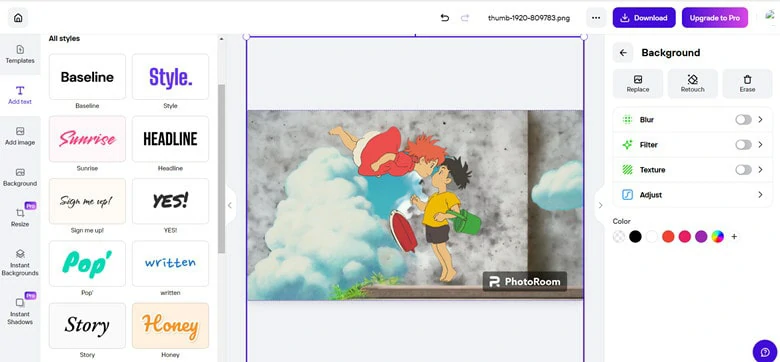This screenshot has width=780, height=362.
Task: Choose the Baseline text style
Action: coord(87,77)
